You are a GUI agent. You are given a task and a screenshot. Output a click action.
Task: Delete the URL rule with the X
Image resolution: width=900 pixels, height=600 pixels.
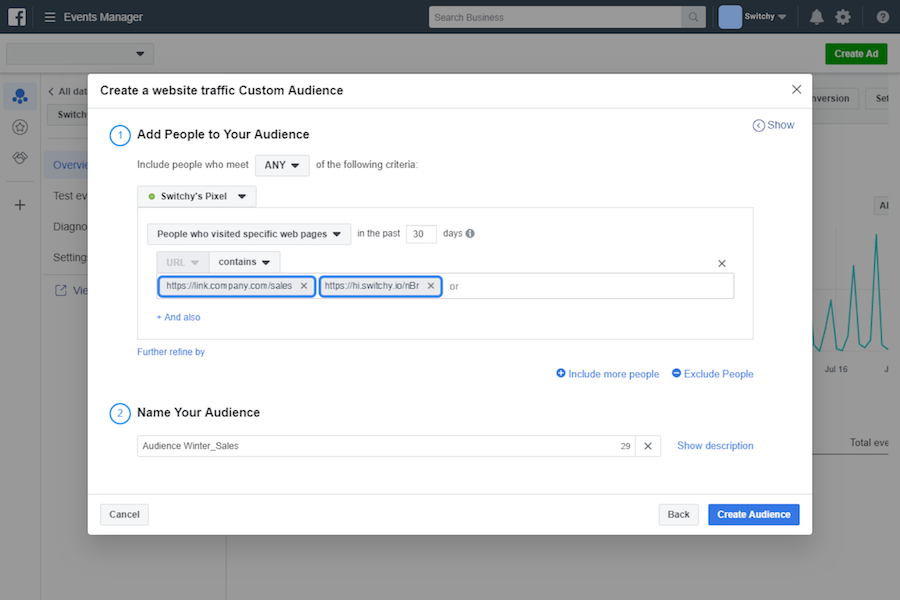(x=722, y=263)
